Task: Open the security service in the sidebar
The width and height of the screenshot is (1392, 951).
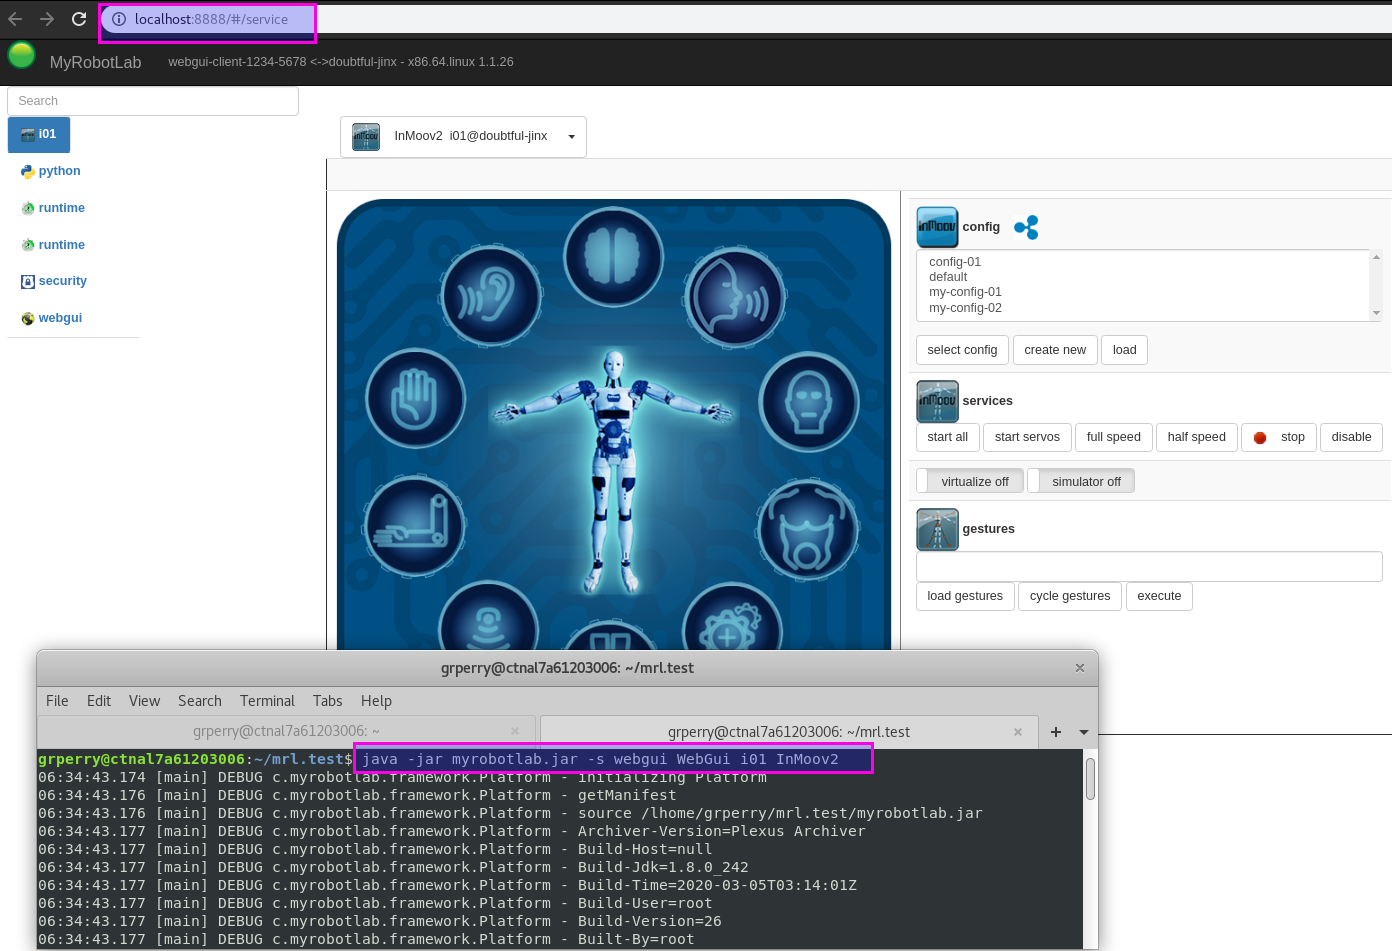Action: coord(54,281)
